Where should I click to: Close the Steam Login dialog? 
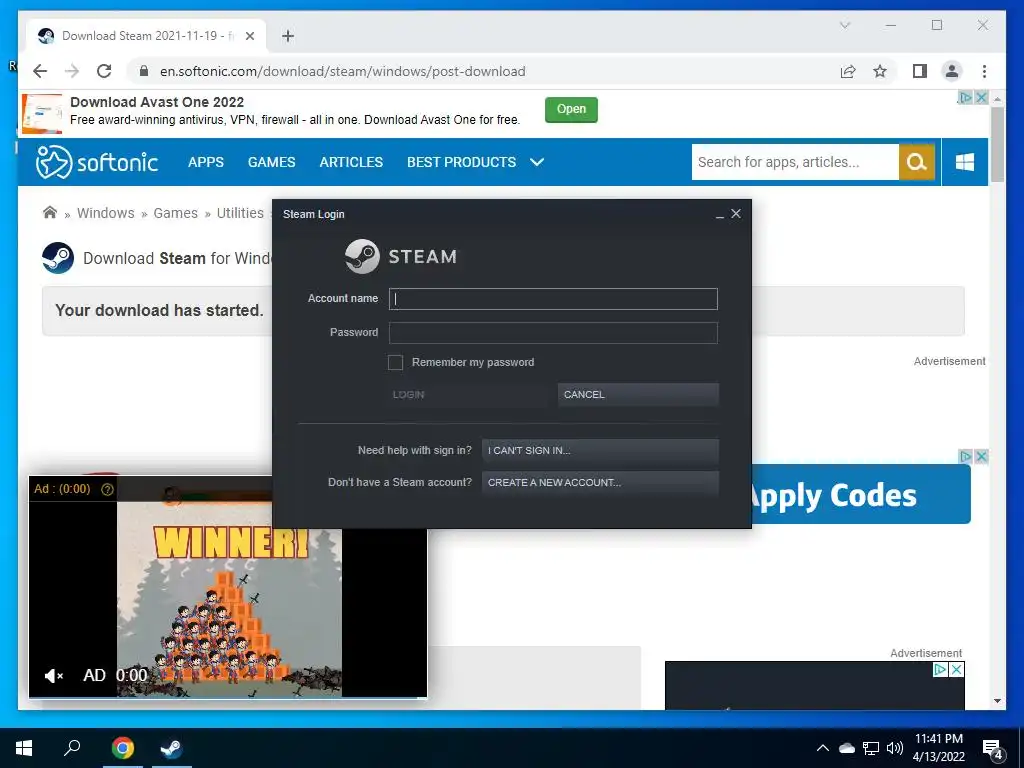coord(736,214)
